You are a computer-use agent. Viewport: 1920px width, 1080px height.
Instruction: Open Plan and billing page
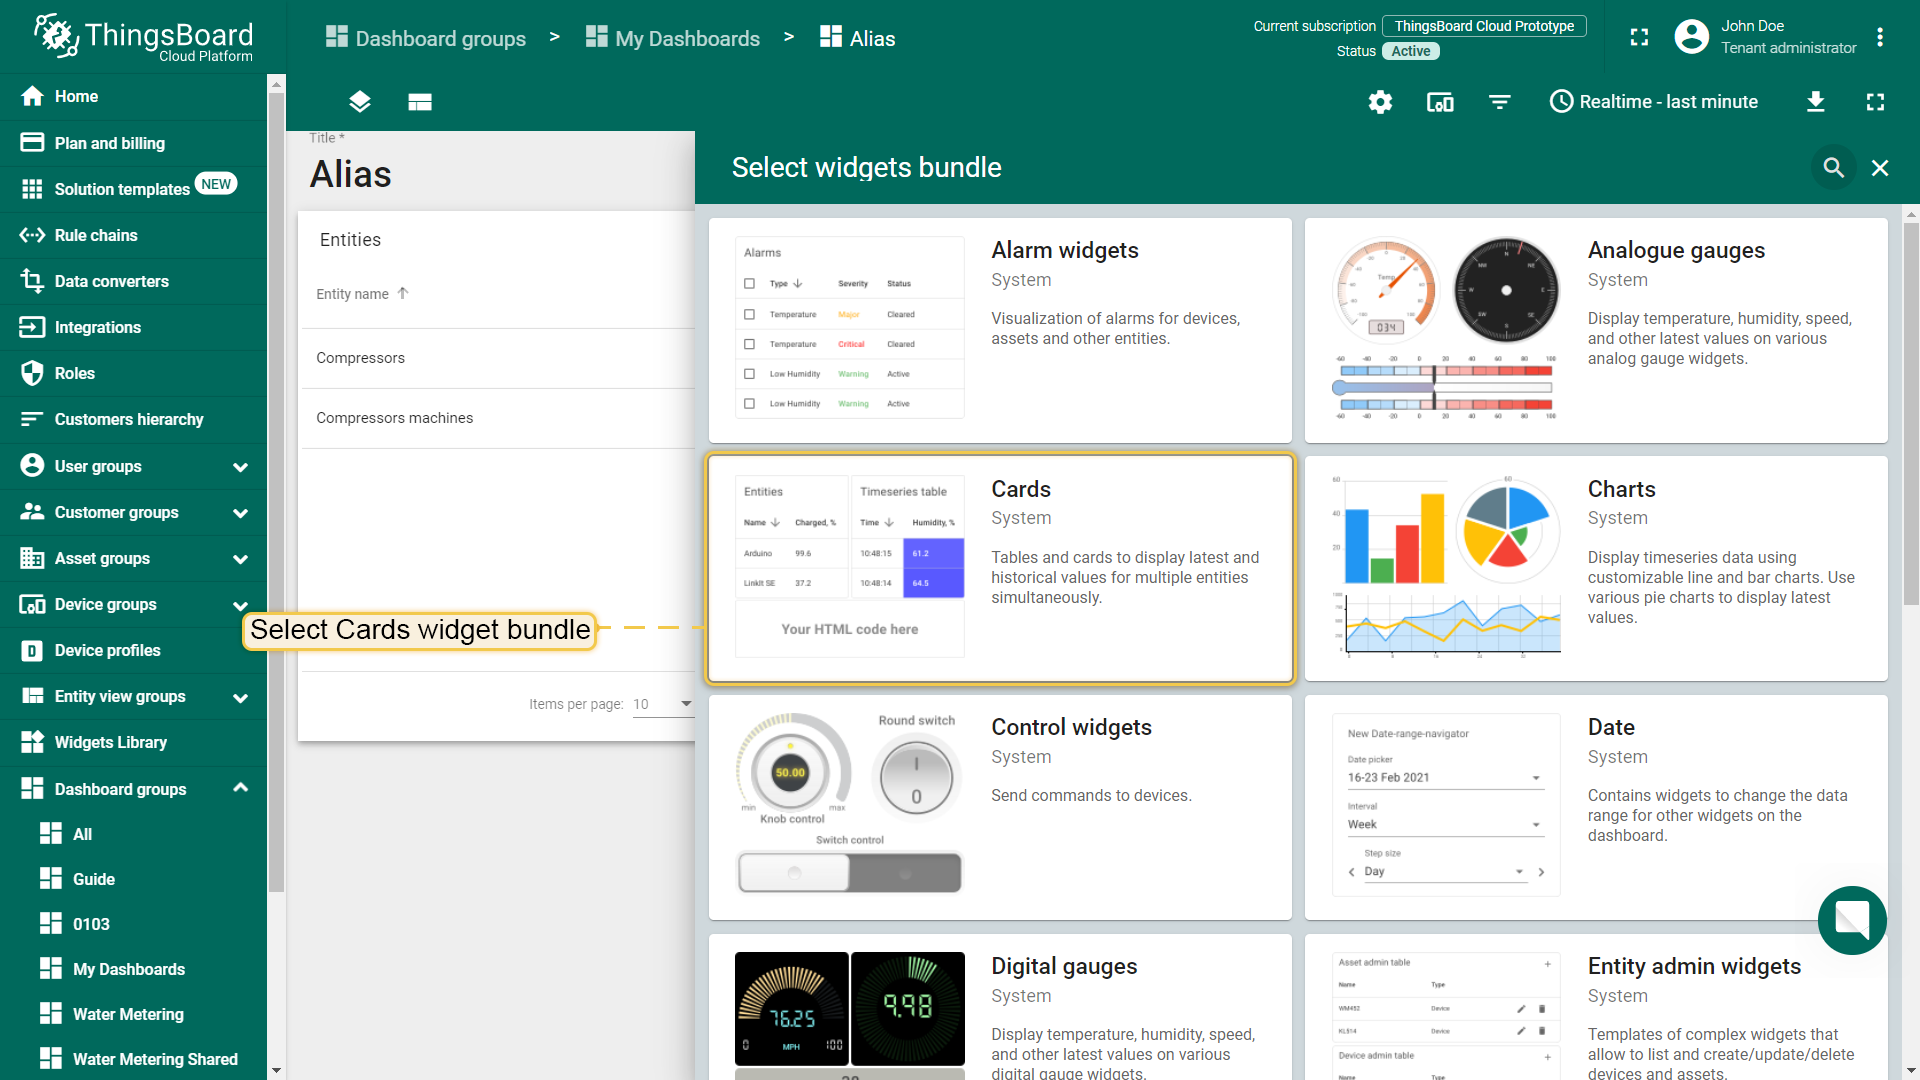tap(133, 143)
